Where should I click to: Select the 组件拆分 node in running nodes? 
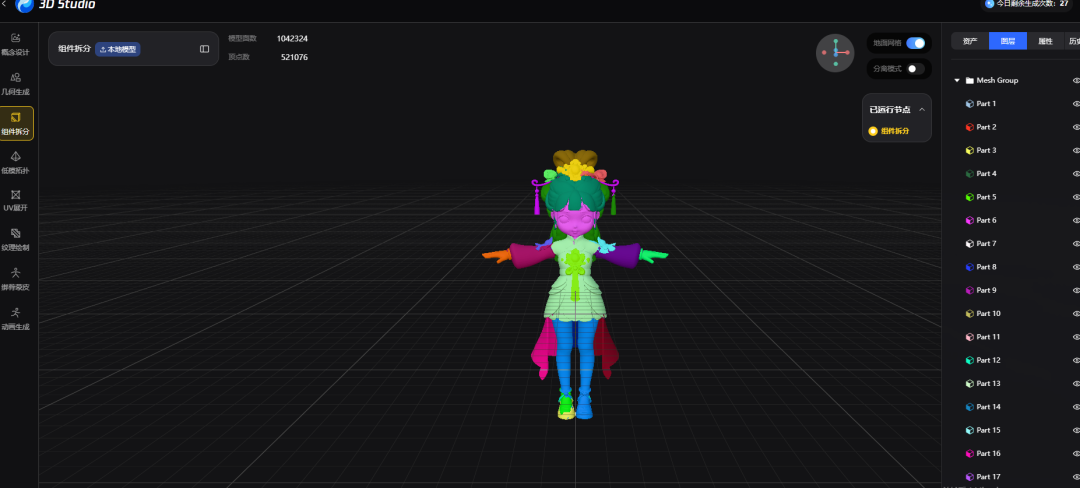[x=889, y=131]
